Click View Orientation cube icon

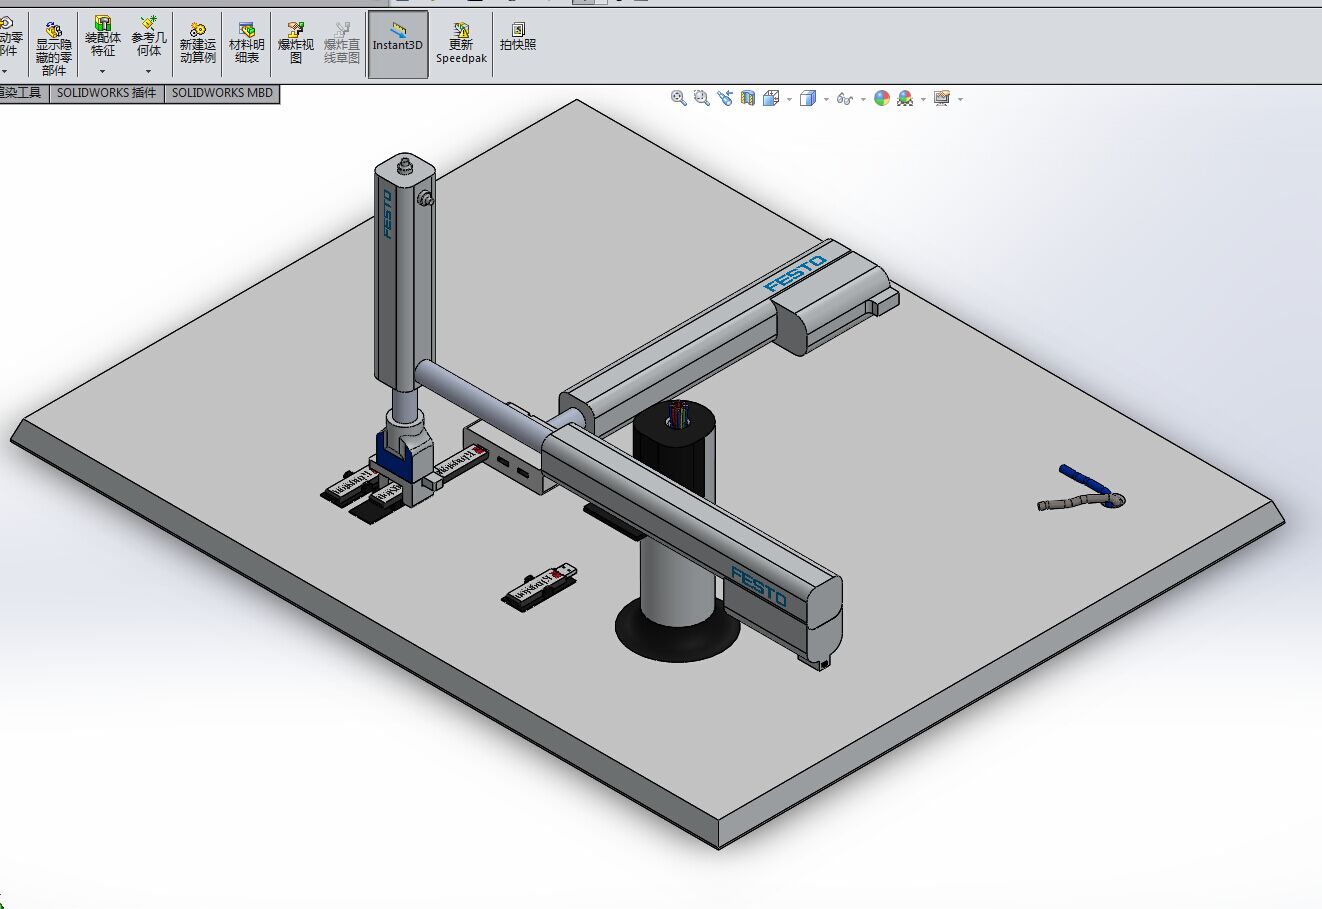(771, 98)
